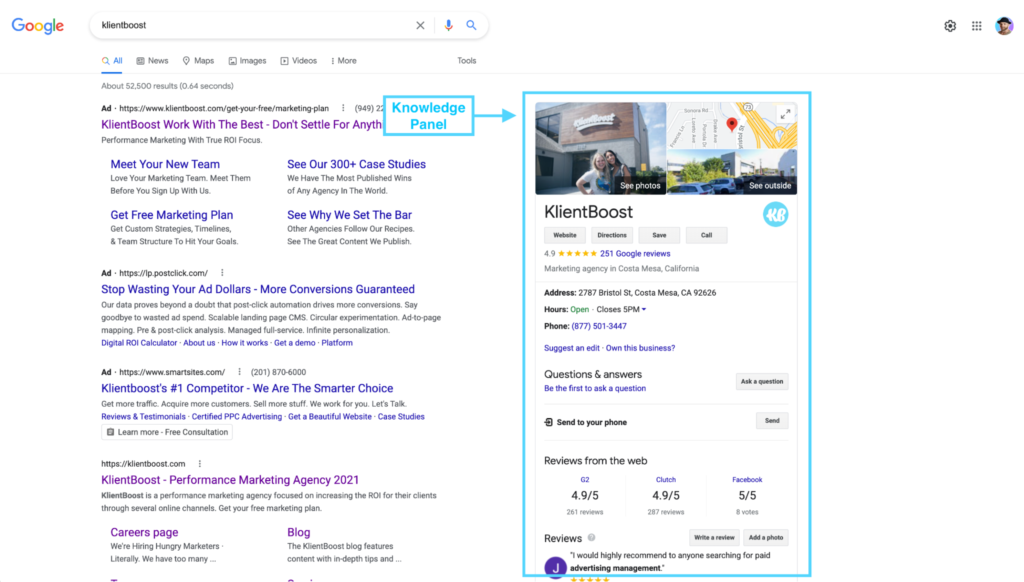The height and width of the screenshot is (582, 1024).
Task: Open options for klientboost.com organic result
Action: pyautogui.click(x=200, y=464)
